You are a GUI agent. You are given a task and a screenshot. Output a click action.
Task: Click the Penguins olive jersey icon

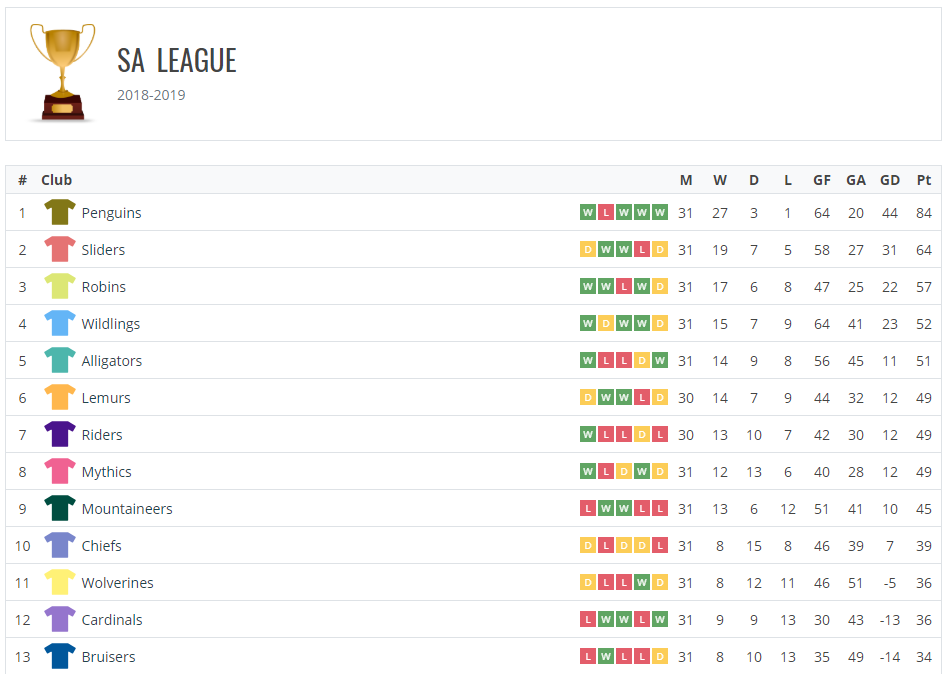[60, 212]
